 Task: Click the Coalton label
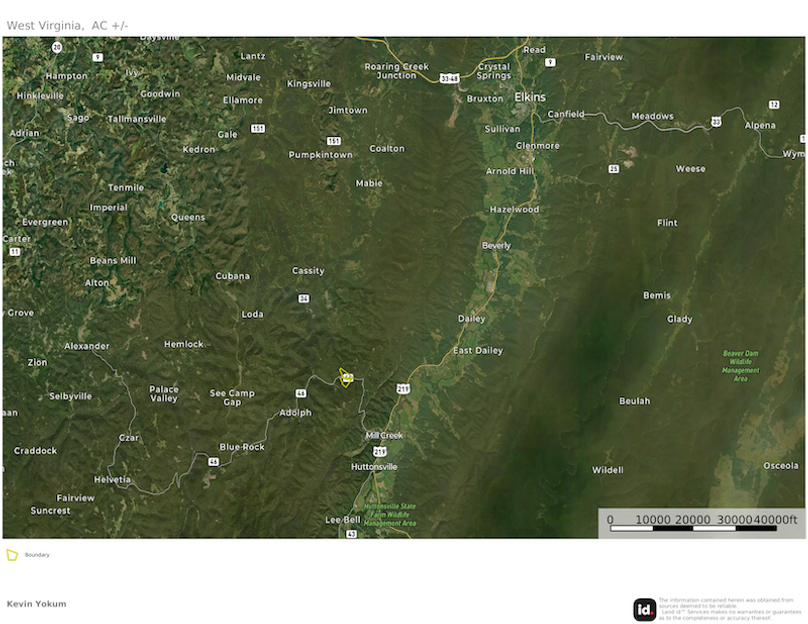[387, 149]
